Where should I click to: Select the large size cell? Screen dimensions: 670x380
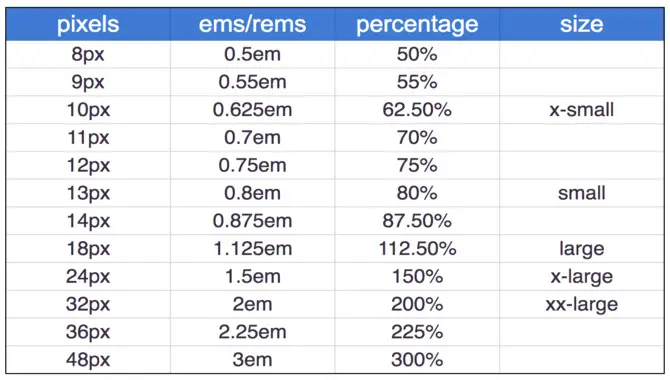[582, 249]
